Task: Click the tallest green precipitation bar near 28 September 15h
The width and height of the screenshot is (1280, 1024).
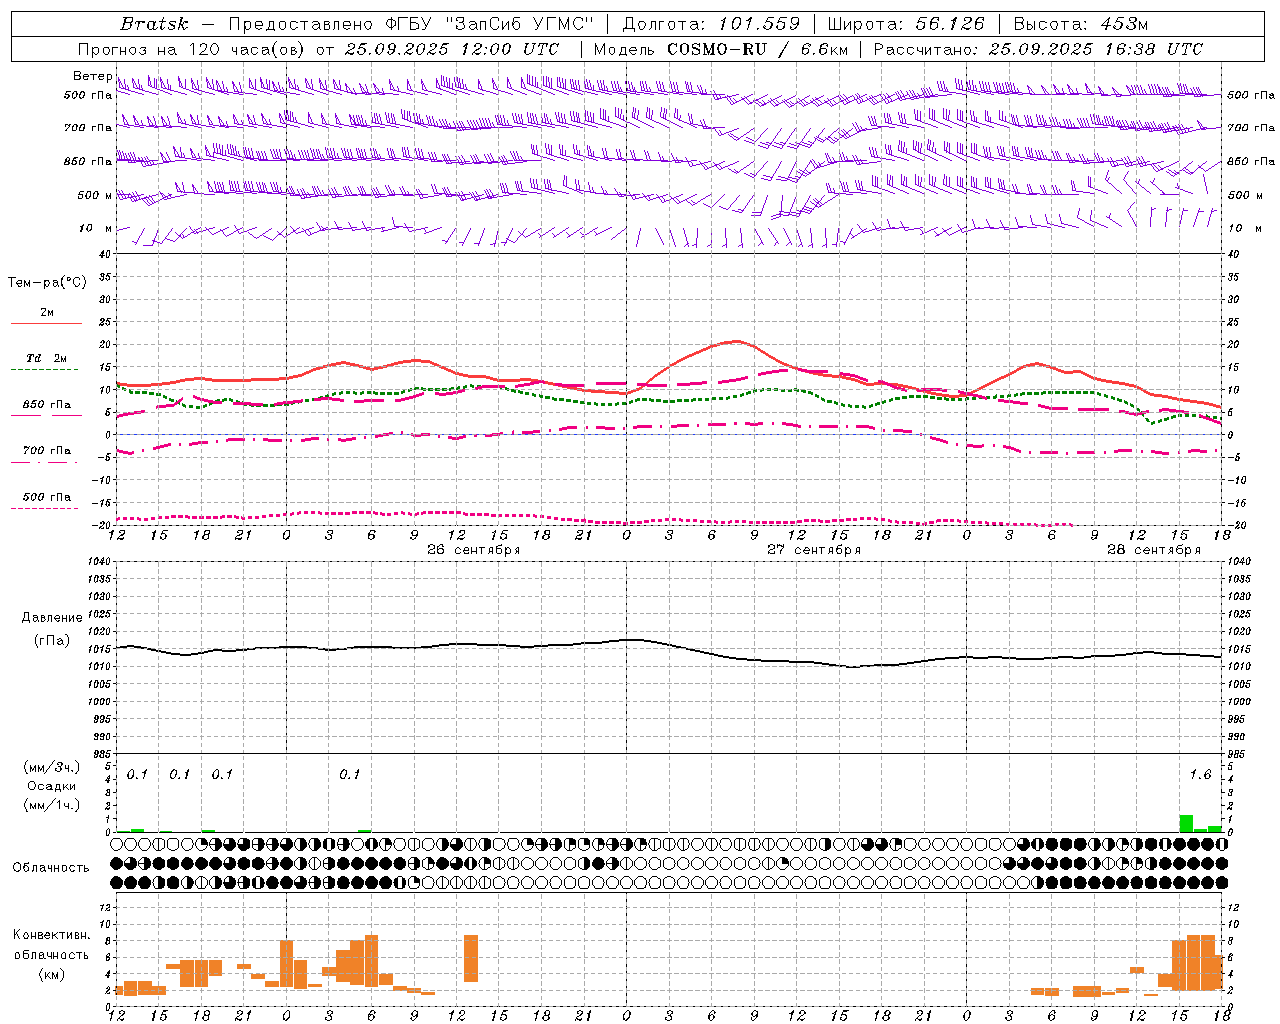Action: pyautogui.click(x=1186, y=824)
